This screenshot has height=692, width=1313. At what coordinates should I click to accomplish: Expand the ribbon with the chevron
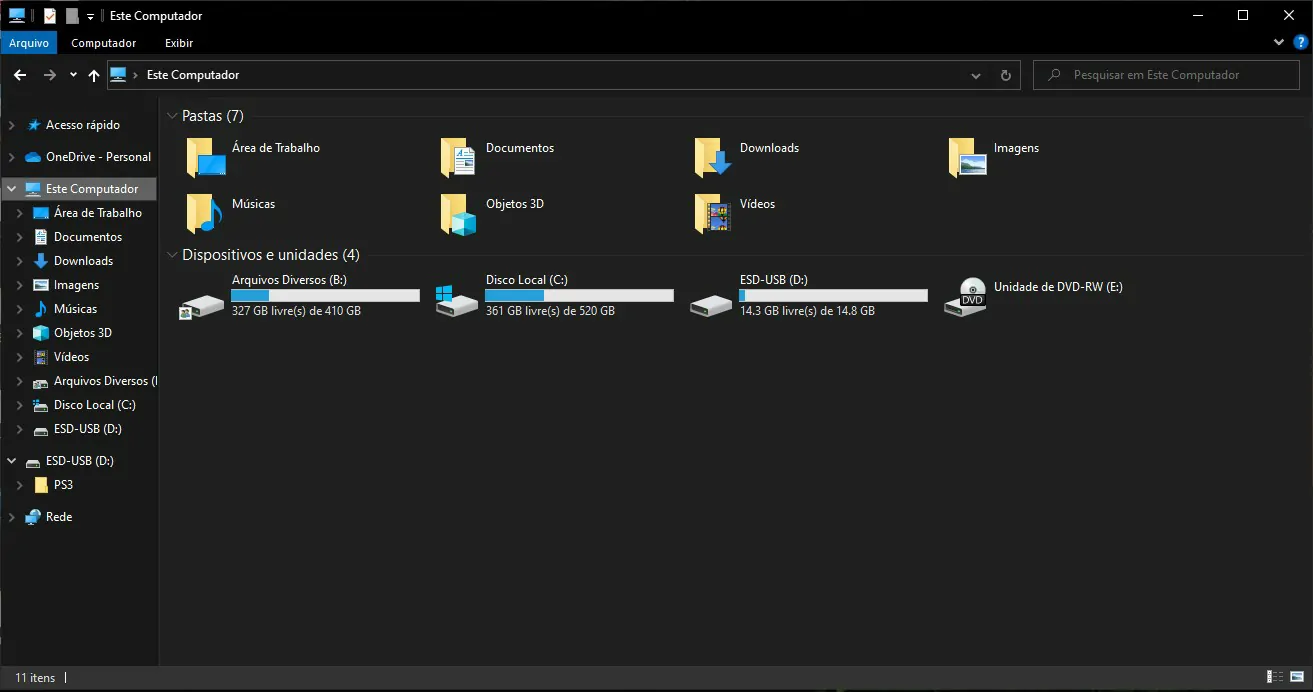tap(1279, 43)
